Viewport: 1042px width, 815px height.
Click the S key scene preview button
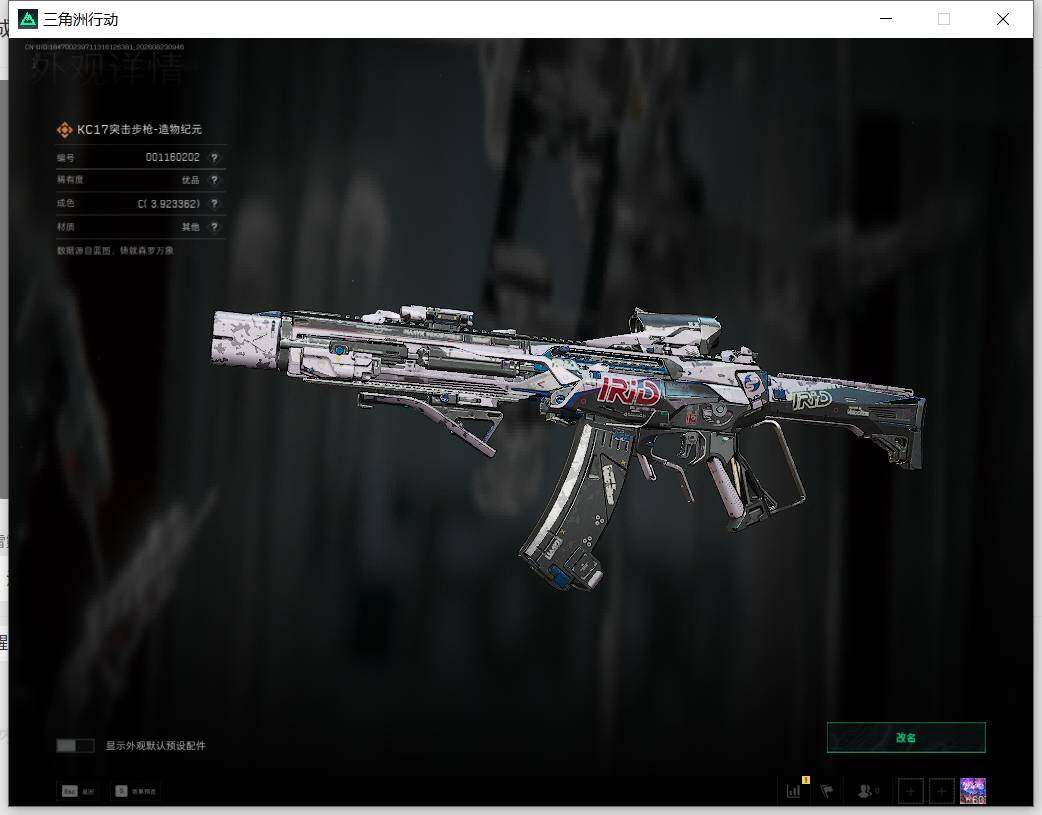pos(136,791)
